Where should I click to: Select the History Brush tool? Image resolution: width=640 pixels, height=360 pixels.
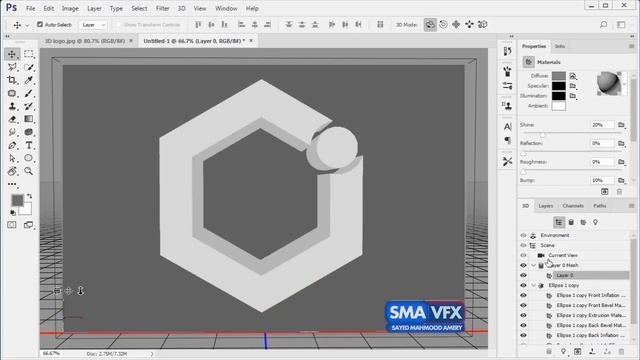click(x=29, y=106)
